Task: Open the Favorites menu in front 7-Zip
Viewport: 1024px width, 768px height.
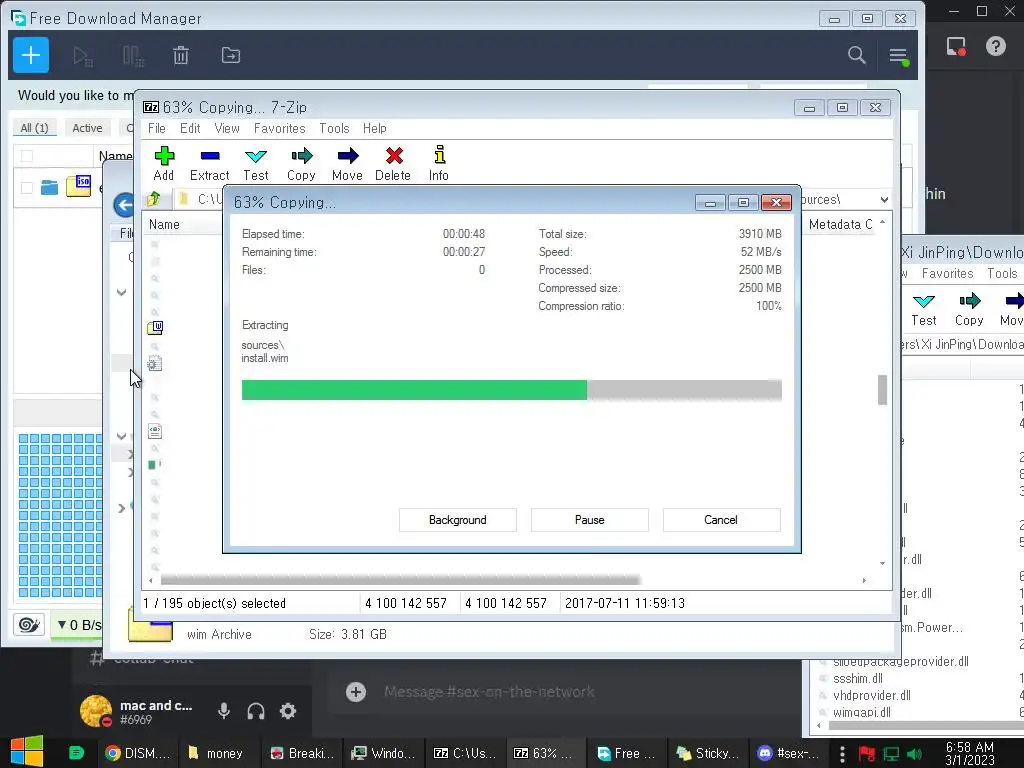Action: tap(280, 129)
